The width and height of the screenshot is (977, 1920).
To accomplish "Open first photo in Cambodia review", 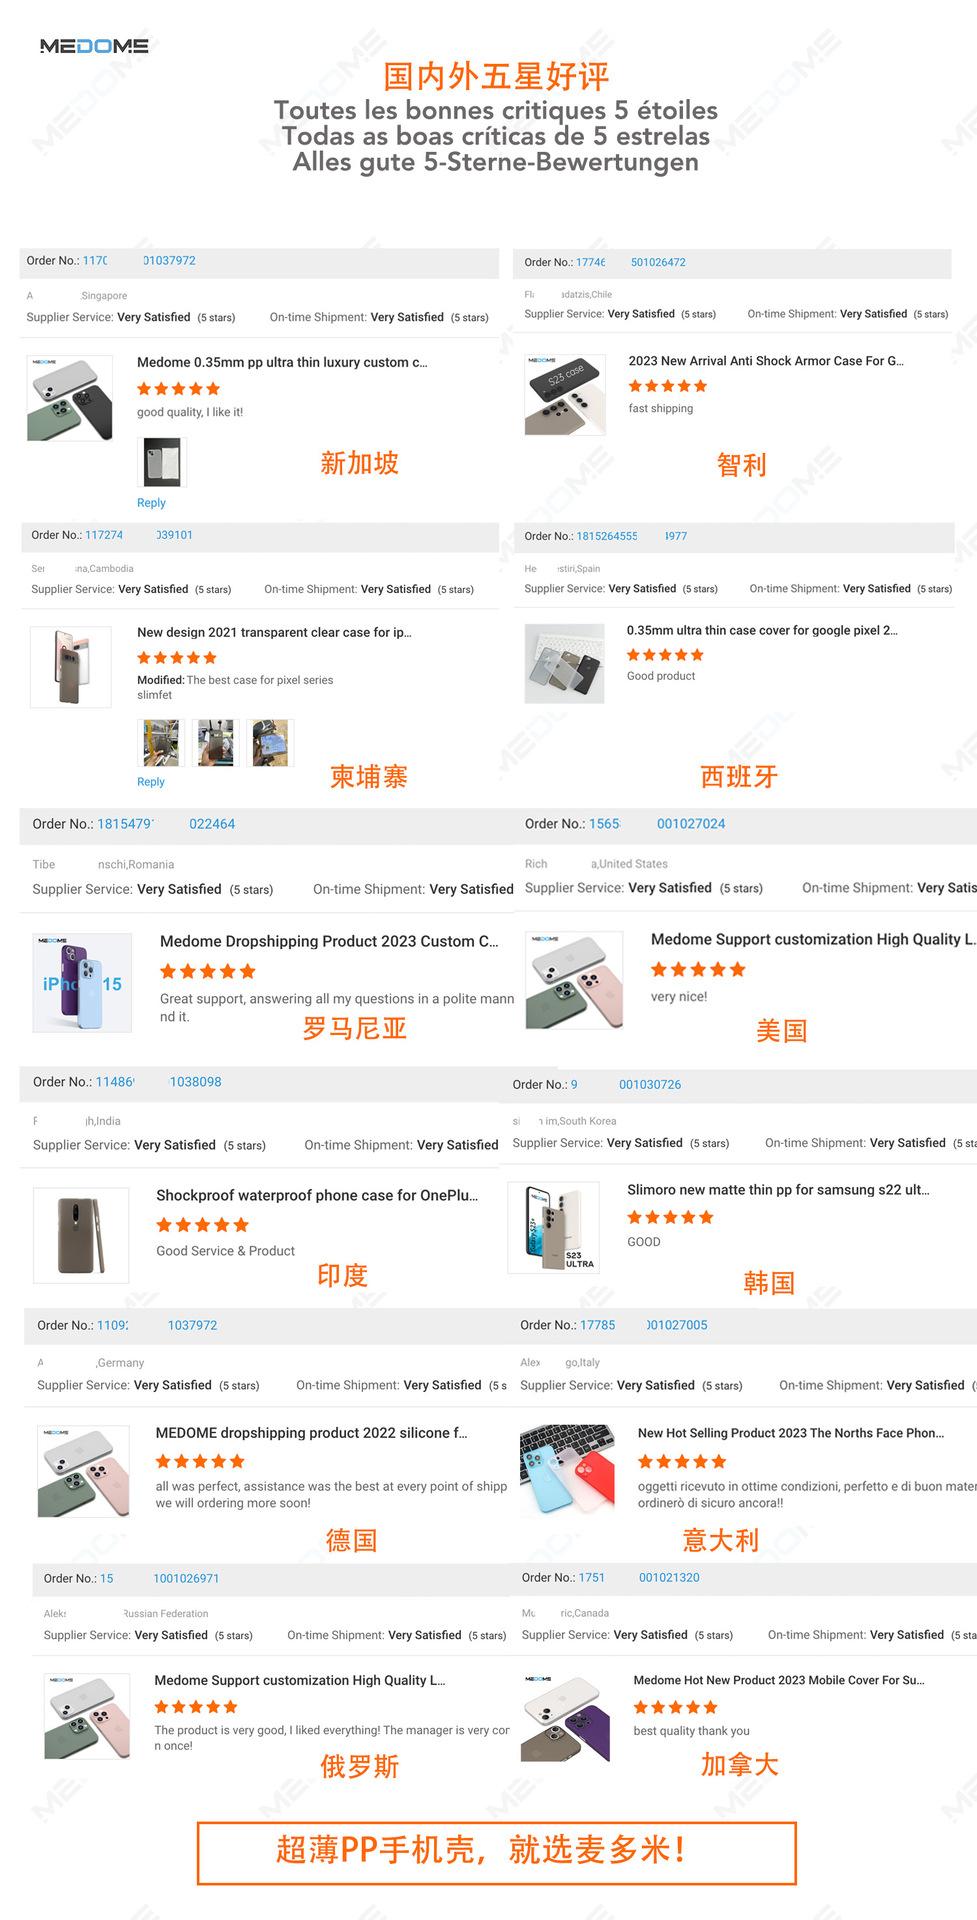I will tap(161, 743).
